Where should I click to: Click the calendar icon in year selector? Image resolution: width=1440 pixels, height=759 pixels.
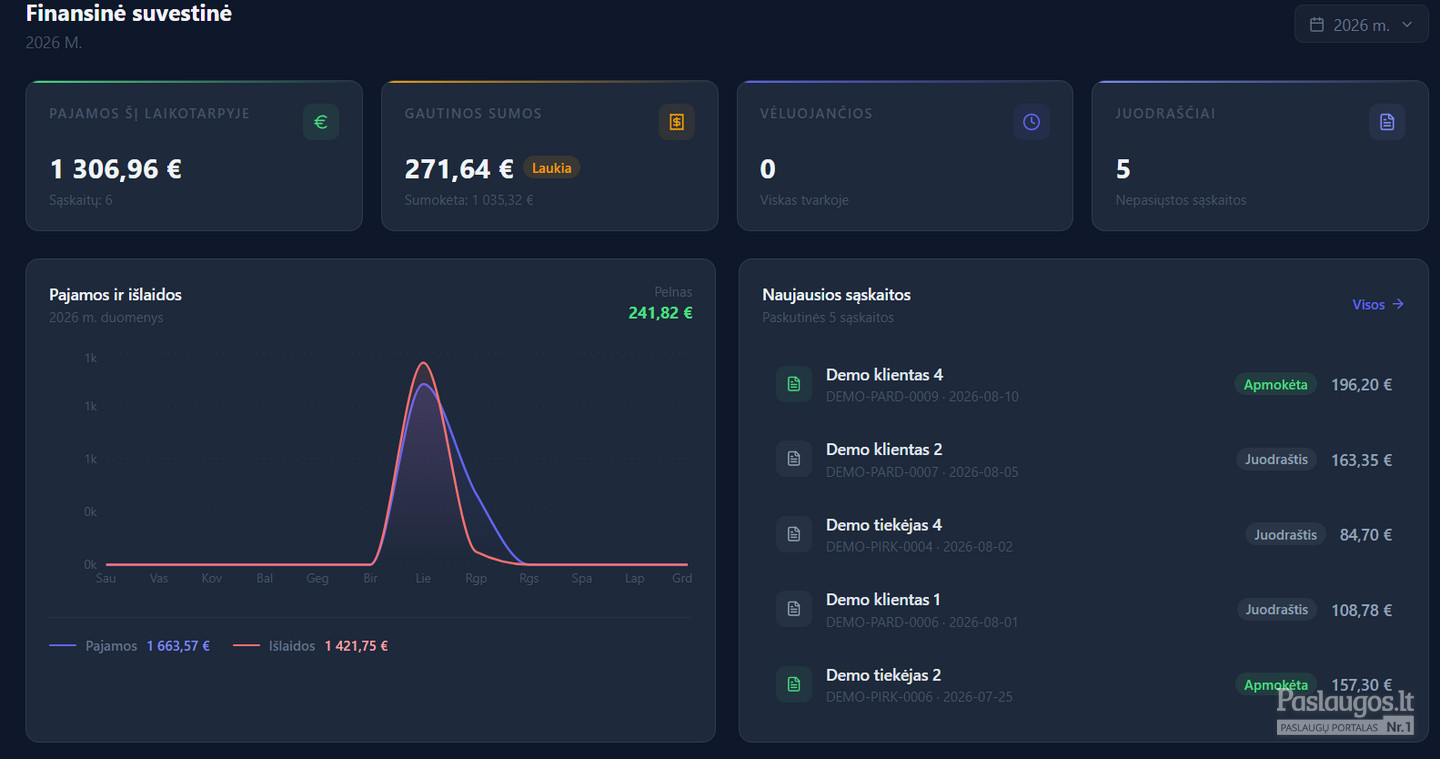1317,25
